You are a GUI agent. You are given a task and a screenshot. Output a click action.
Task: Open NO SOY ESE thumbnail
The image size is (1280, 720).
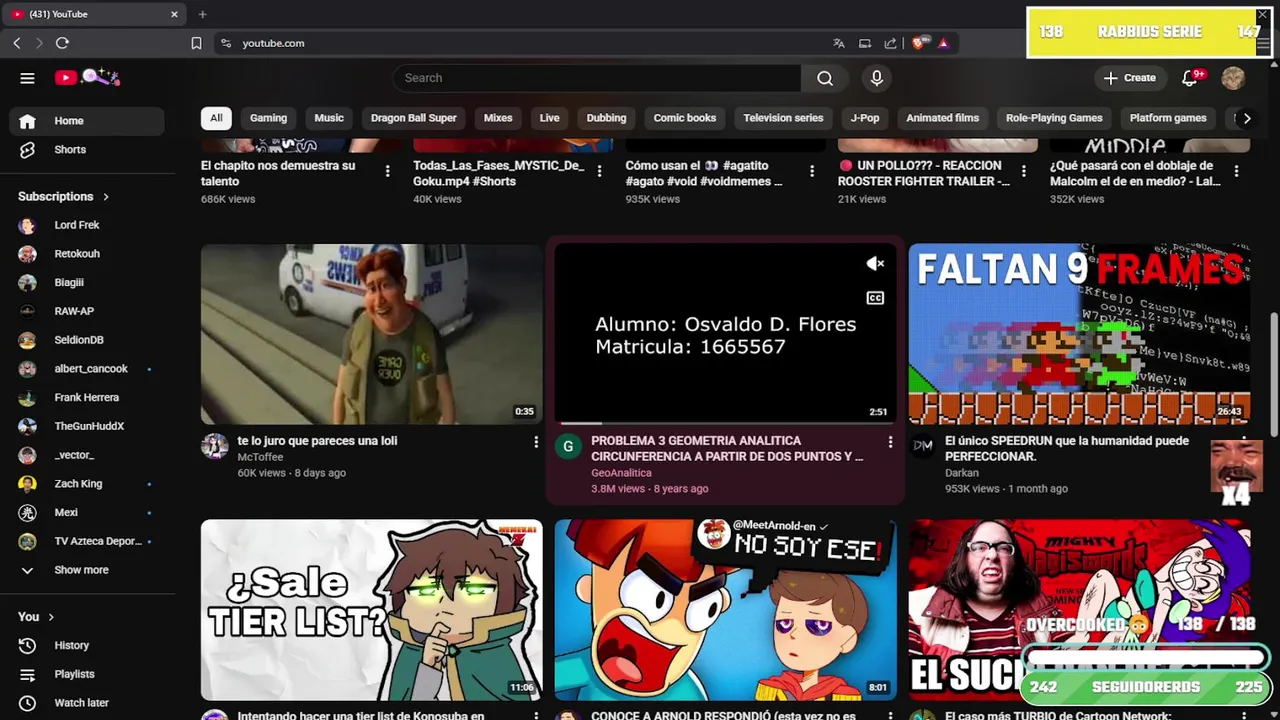725,610
